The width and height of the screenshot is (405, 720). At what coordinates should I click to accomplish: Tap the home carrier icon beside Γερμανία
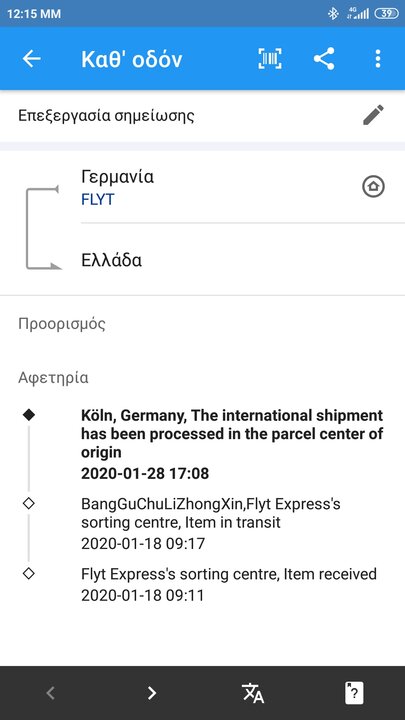coord(373,186)
